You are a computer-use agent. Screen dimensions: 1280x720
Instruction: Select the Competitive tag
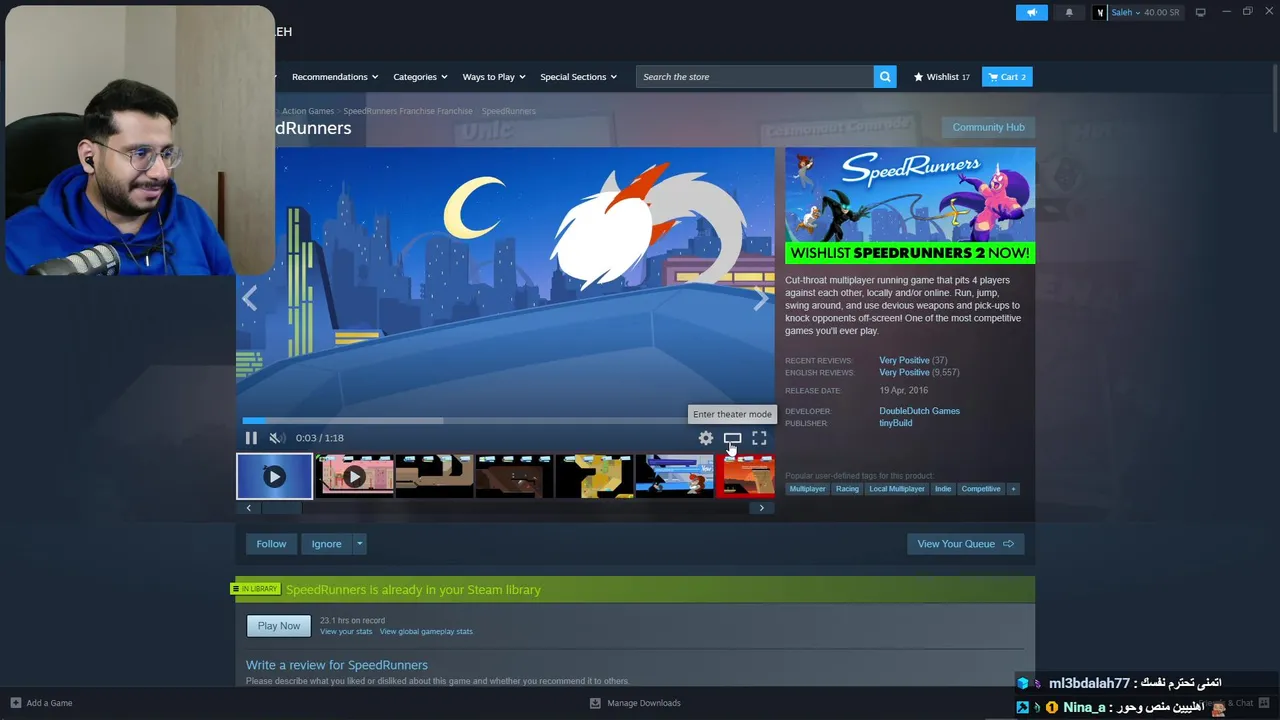[981, 489]
